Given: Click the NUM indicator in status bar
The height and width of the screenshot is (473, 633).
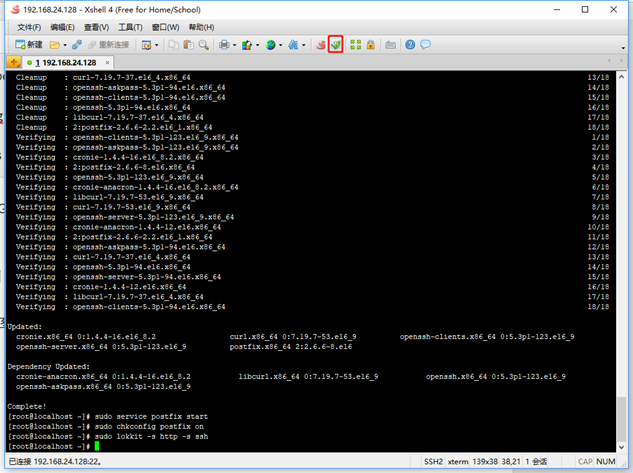Looking at the screenshot, I should pos(606,461).
